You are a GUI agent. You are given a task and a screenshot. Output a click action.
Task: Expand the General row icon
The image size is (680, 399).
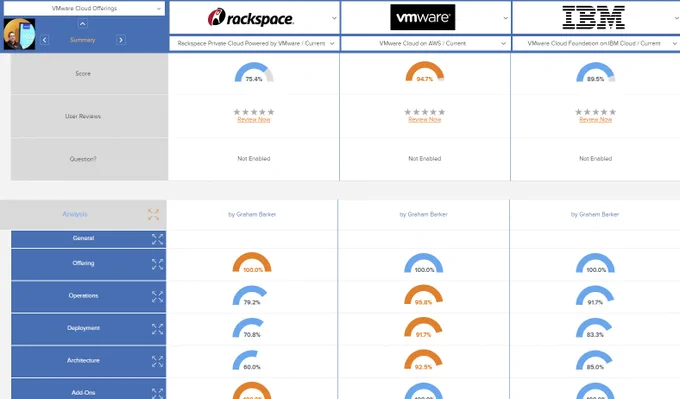point(157,239)
